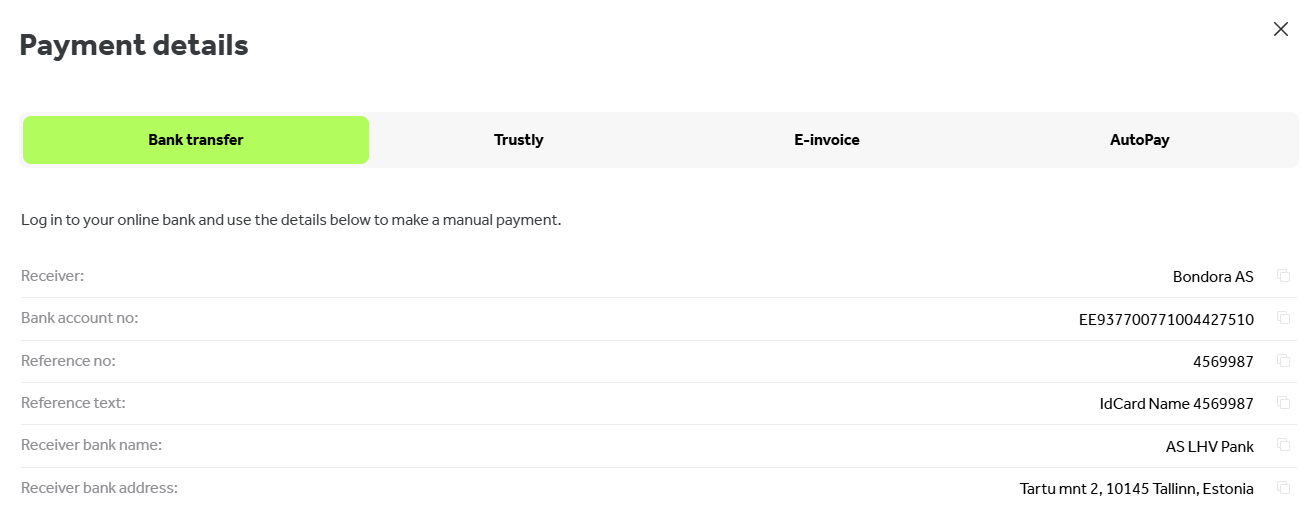
Task: Copy the receiver bank address
Action: coord(1284,488)
